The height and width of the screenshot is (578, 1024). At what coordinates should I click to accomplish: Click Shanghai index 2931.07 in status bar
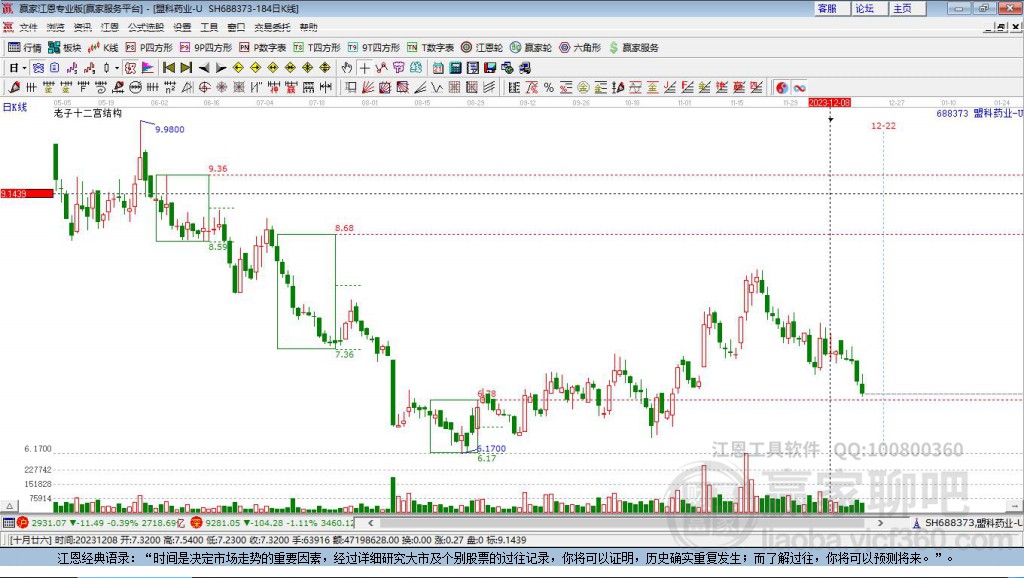point(49,523)
